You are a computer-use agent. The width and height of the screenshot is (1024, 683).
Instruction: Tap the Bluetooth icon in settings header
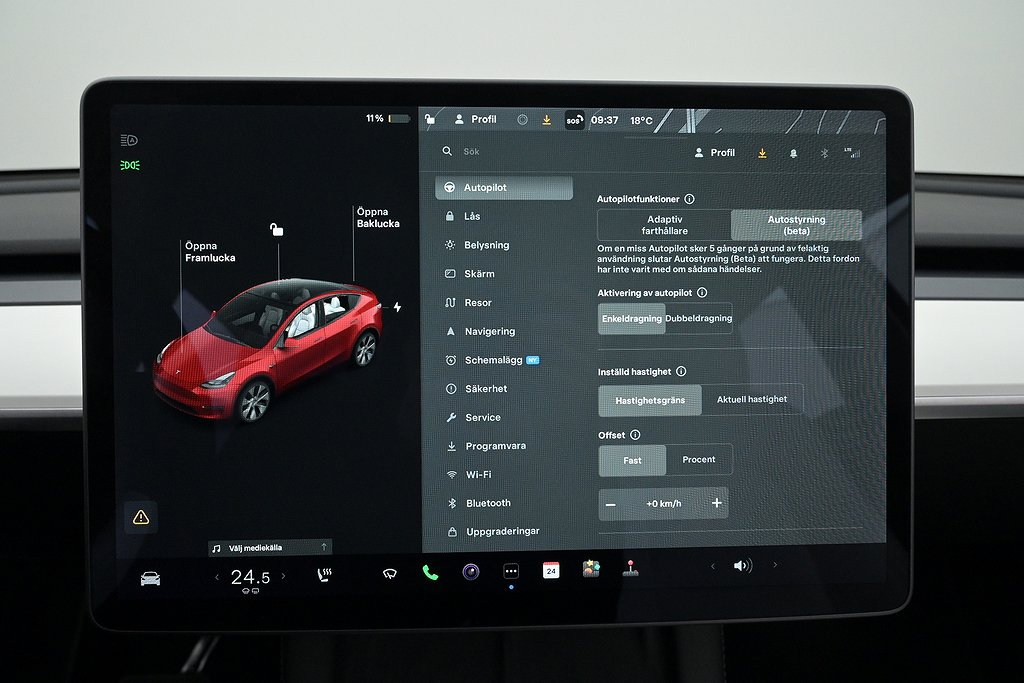824,153
